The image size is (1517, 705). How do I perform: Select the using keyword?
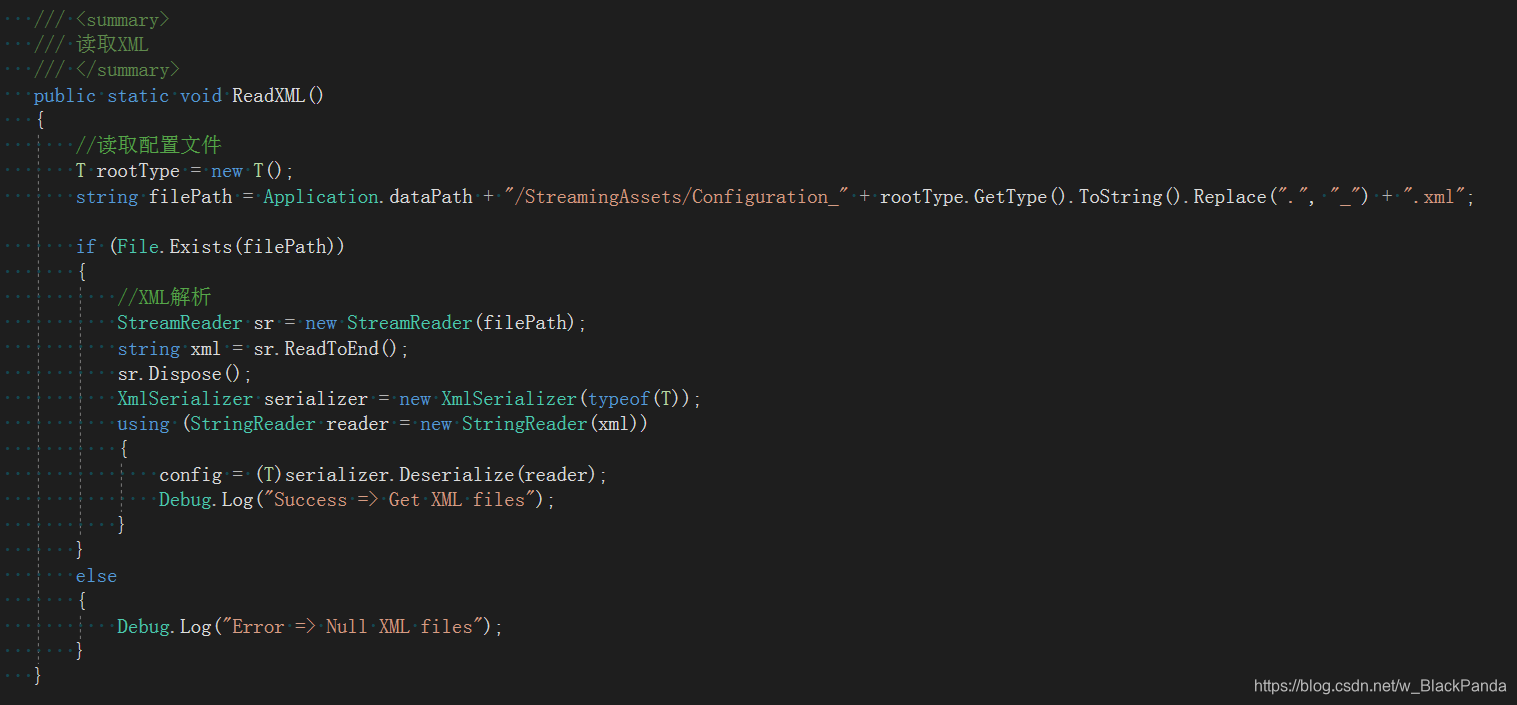(143, 423)
